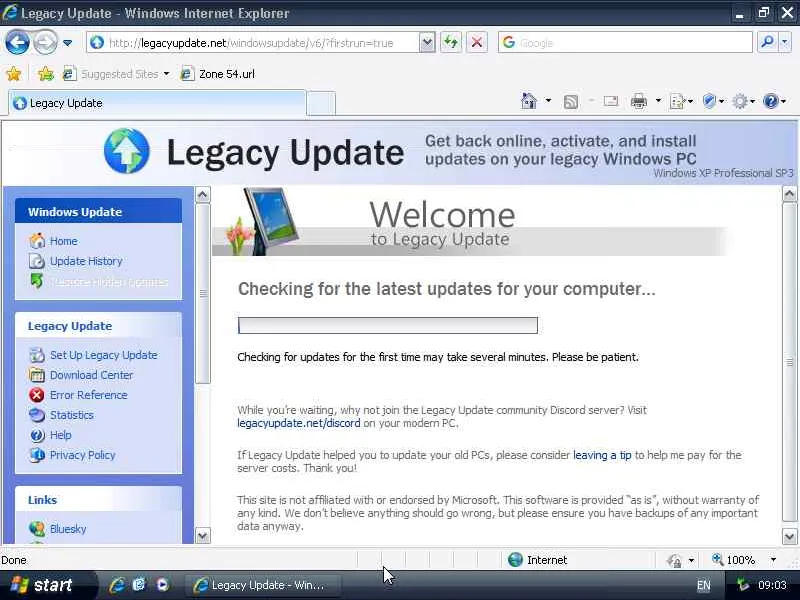Viewport: 800px width, 600px height.
Task: Open the Statistics link
Action: point(71,415)
